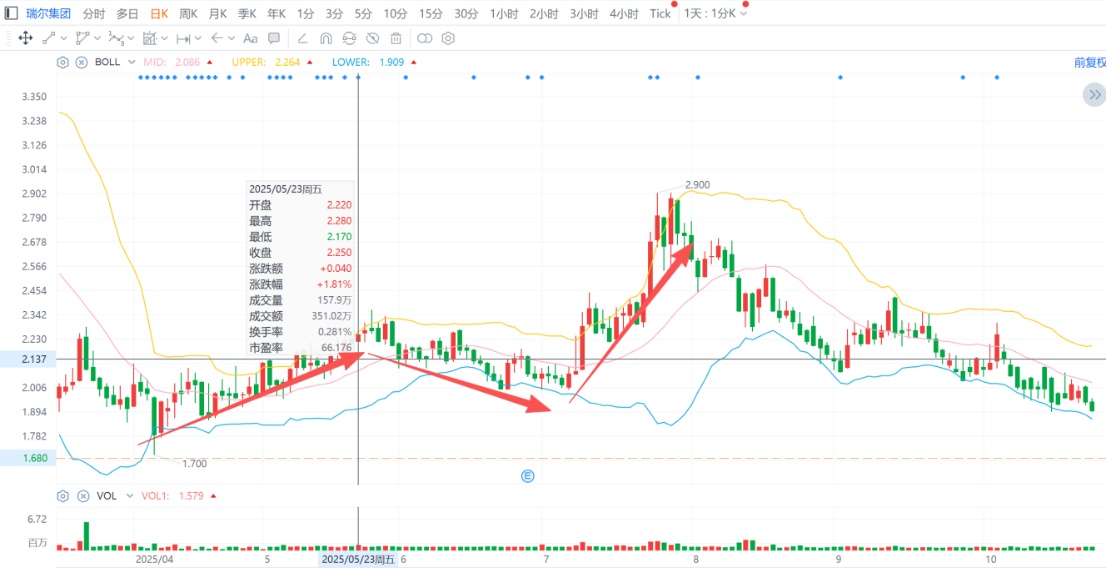Toggle hide drawings eye-slash icon
1107x568 pixels.
[373, 38]
